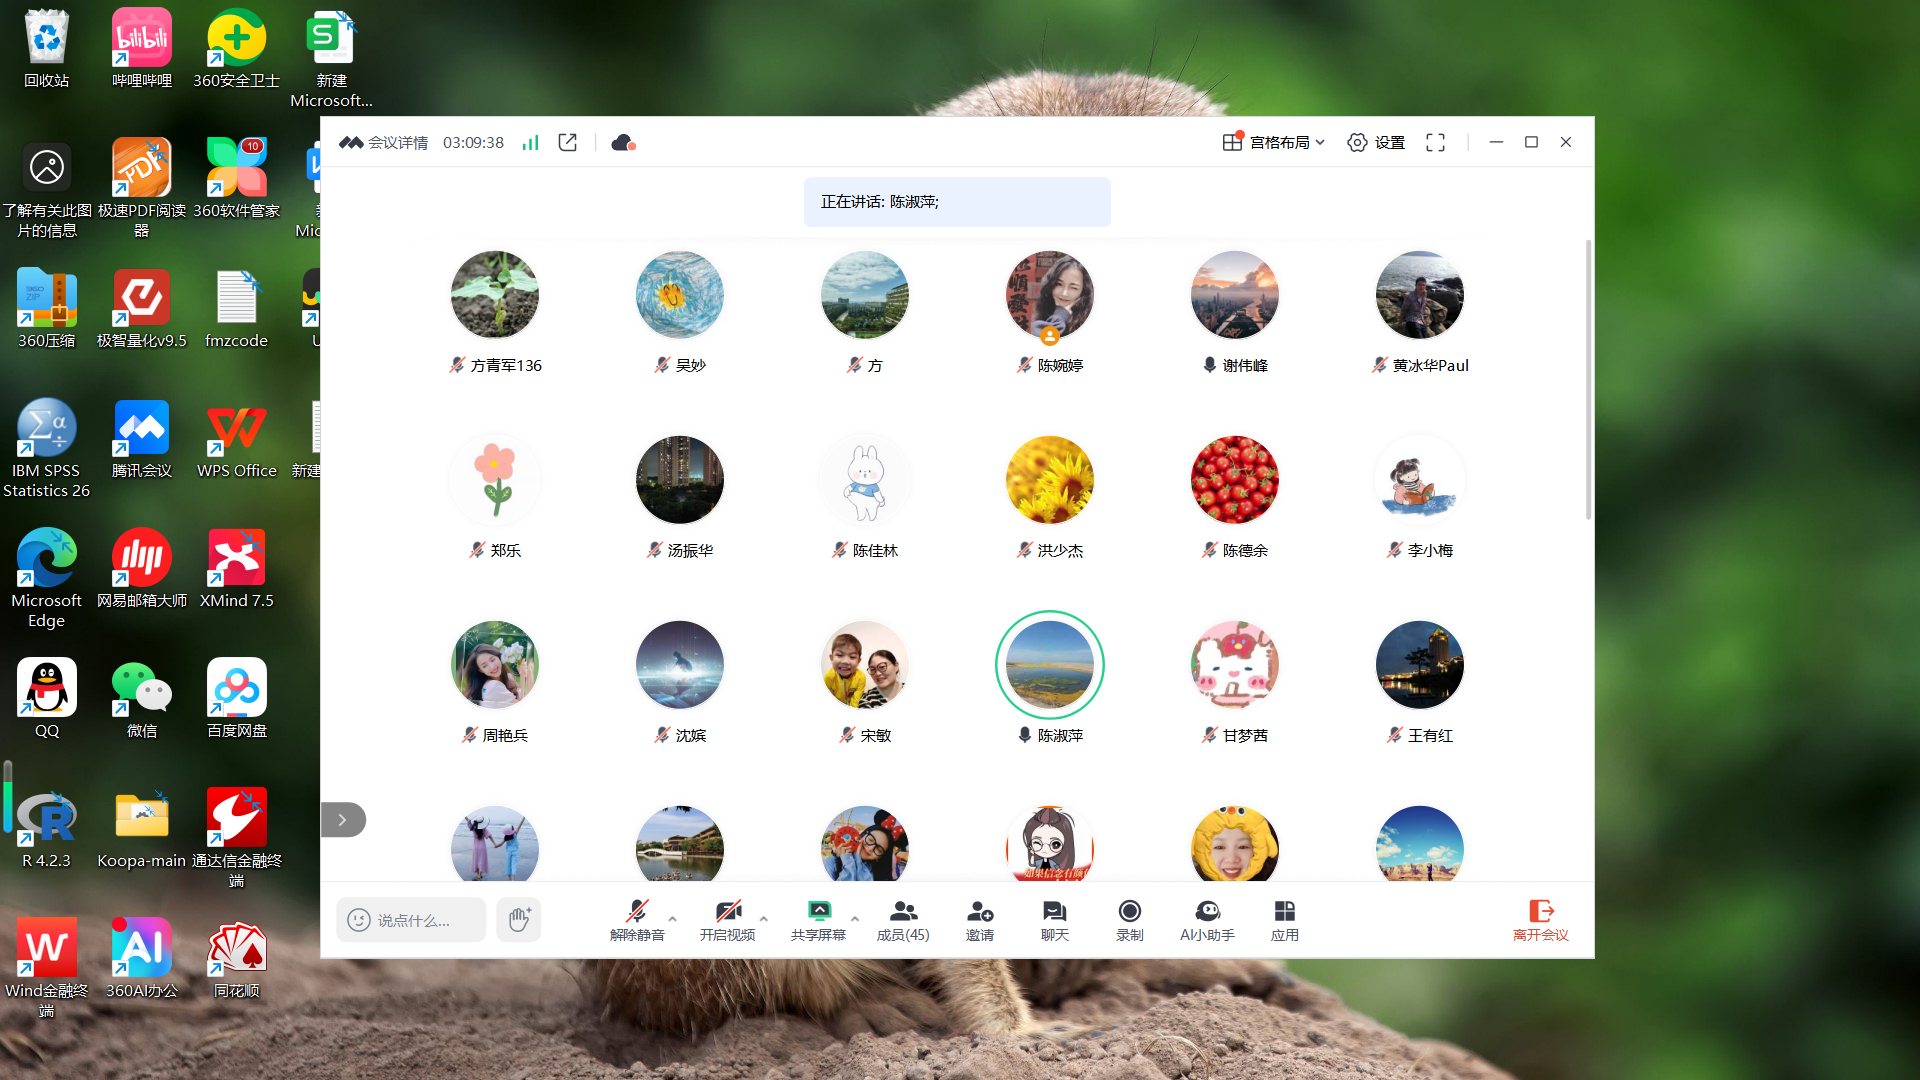Expand audio options arrow beside 解除静音
This screenshot has width=1920, height=1080.
click(672, 917)
